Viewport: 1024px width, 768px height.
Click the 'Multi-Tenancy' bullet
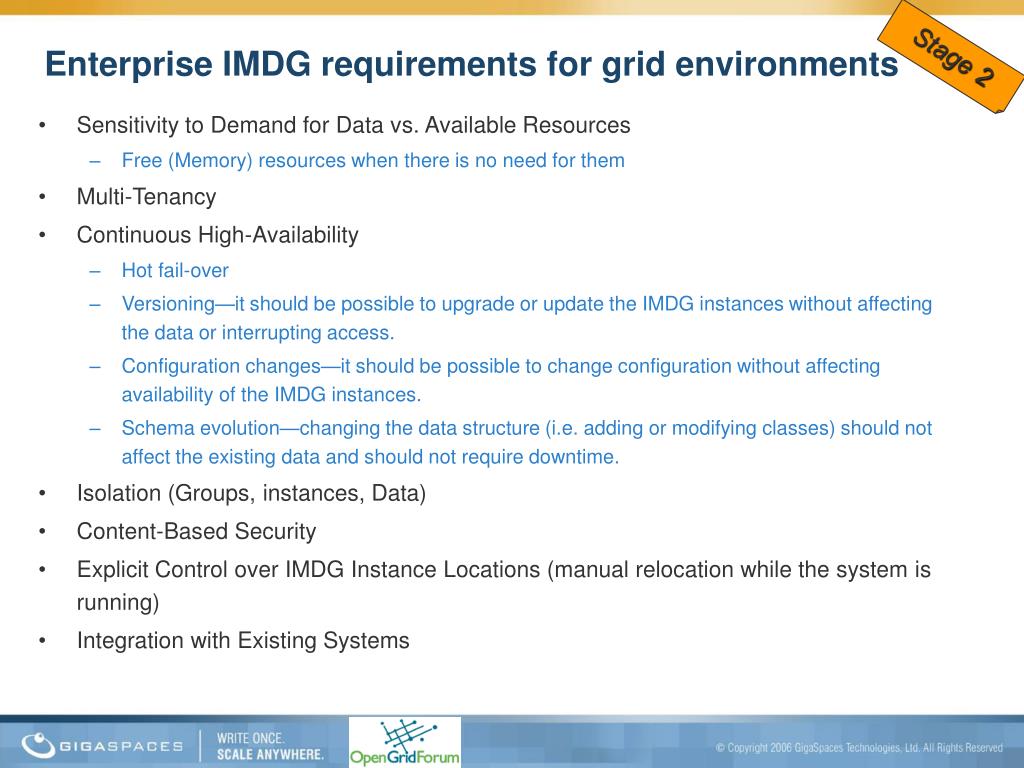click(x=146, y=197)
